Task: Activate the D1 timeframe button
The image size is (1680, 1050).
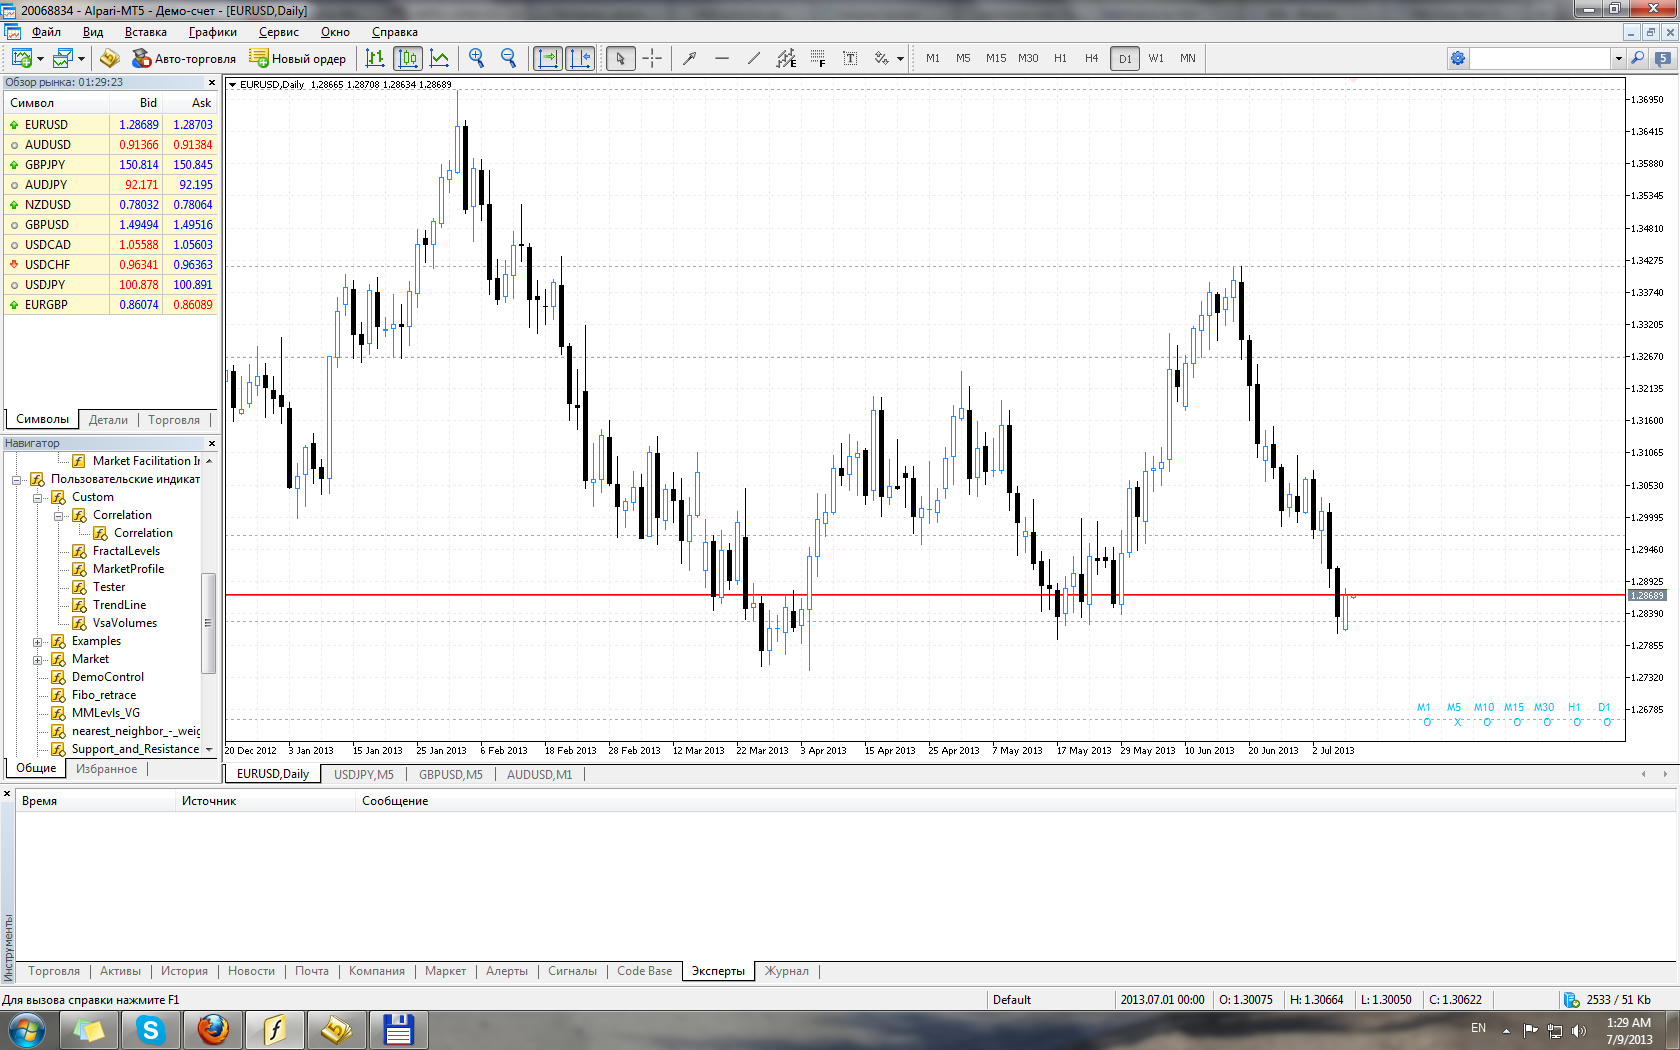Action: (1125, 58)
